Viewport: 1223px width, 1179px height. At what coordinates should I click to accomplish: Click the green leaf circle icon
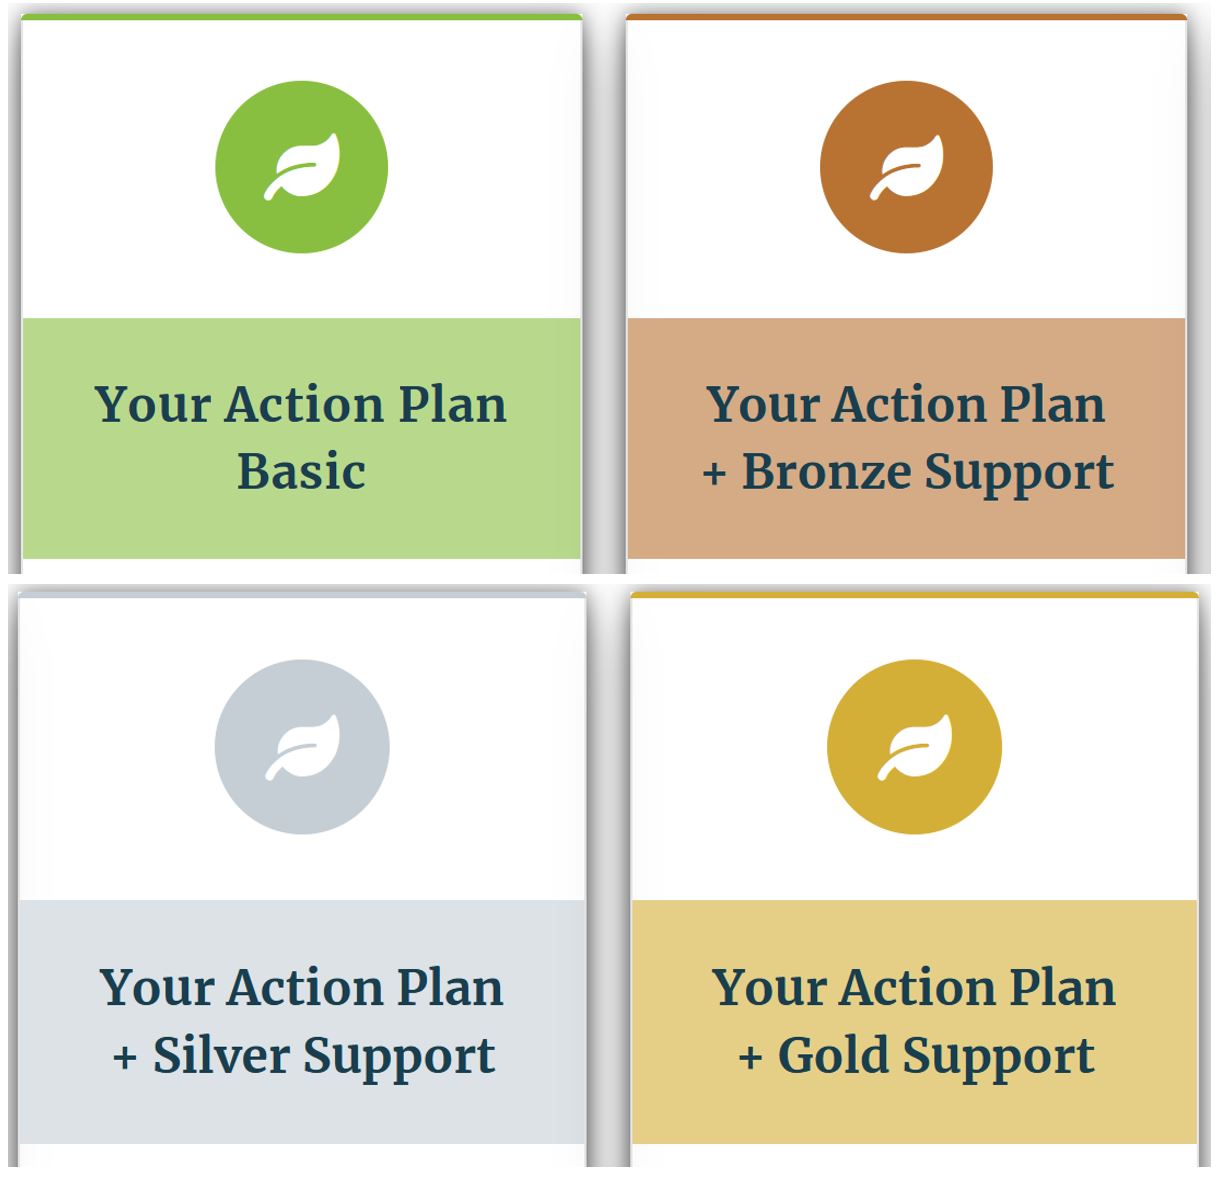(x=302, y=167)
